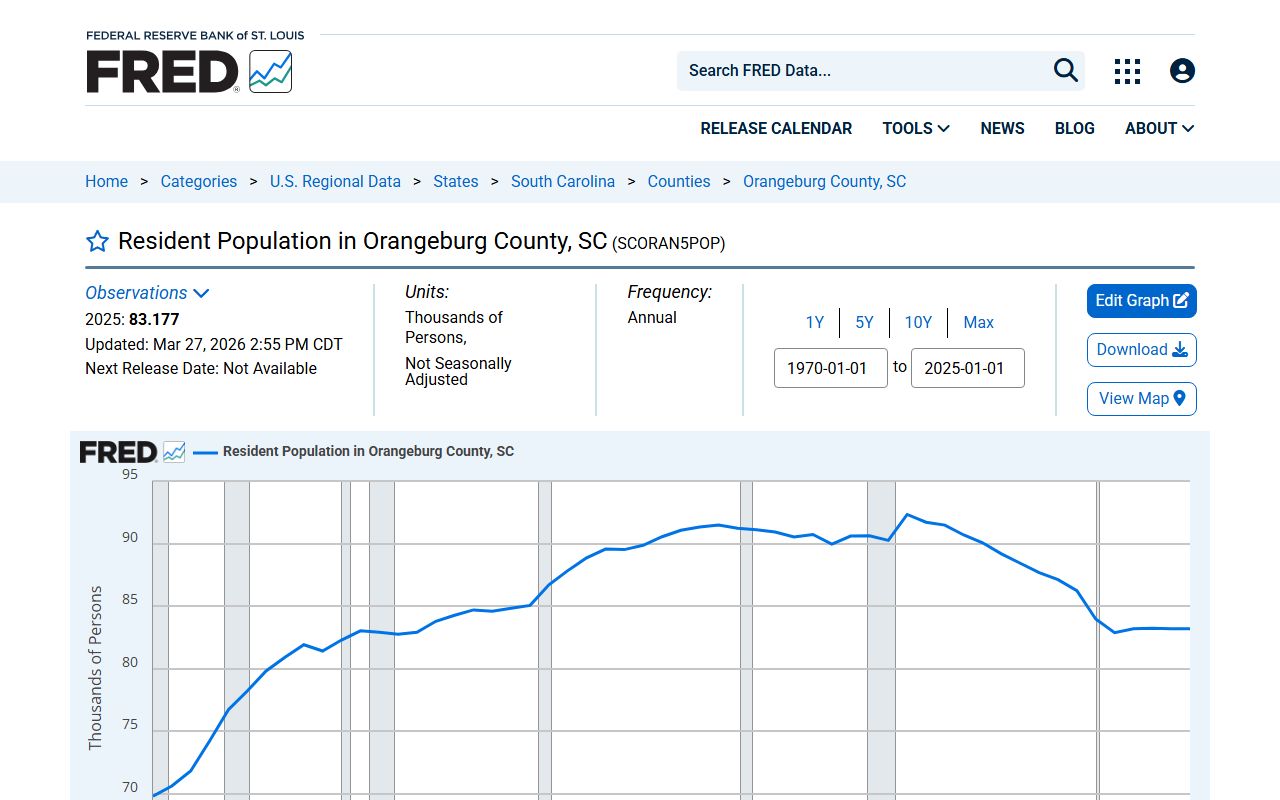Open the Orangeburg County, SC breadcrumb
This screenshot has height=800, width=1280.
pyautogui.click(x=825, y=181)
